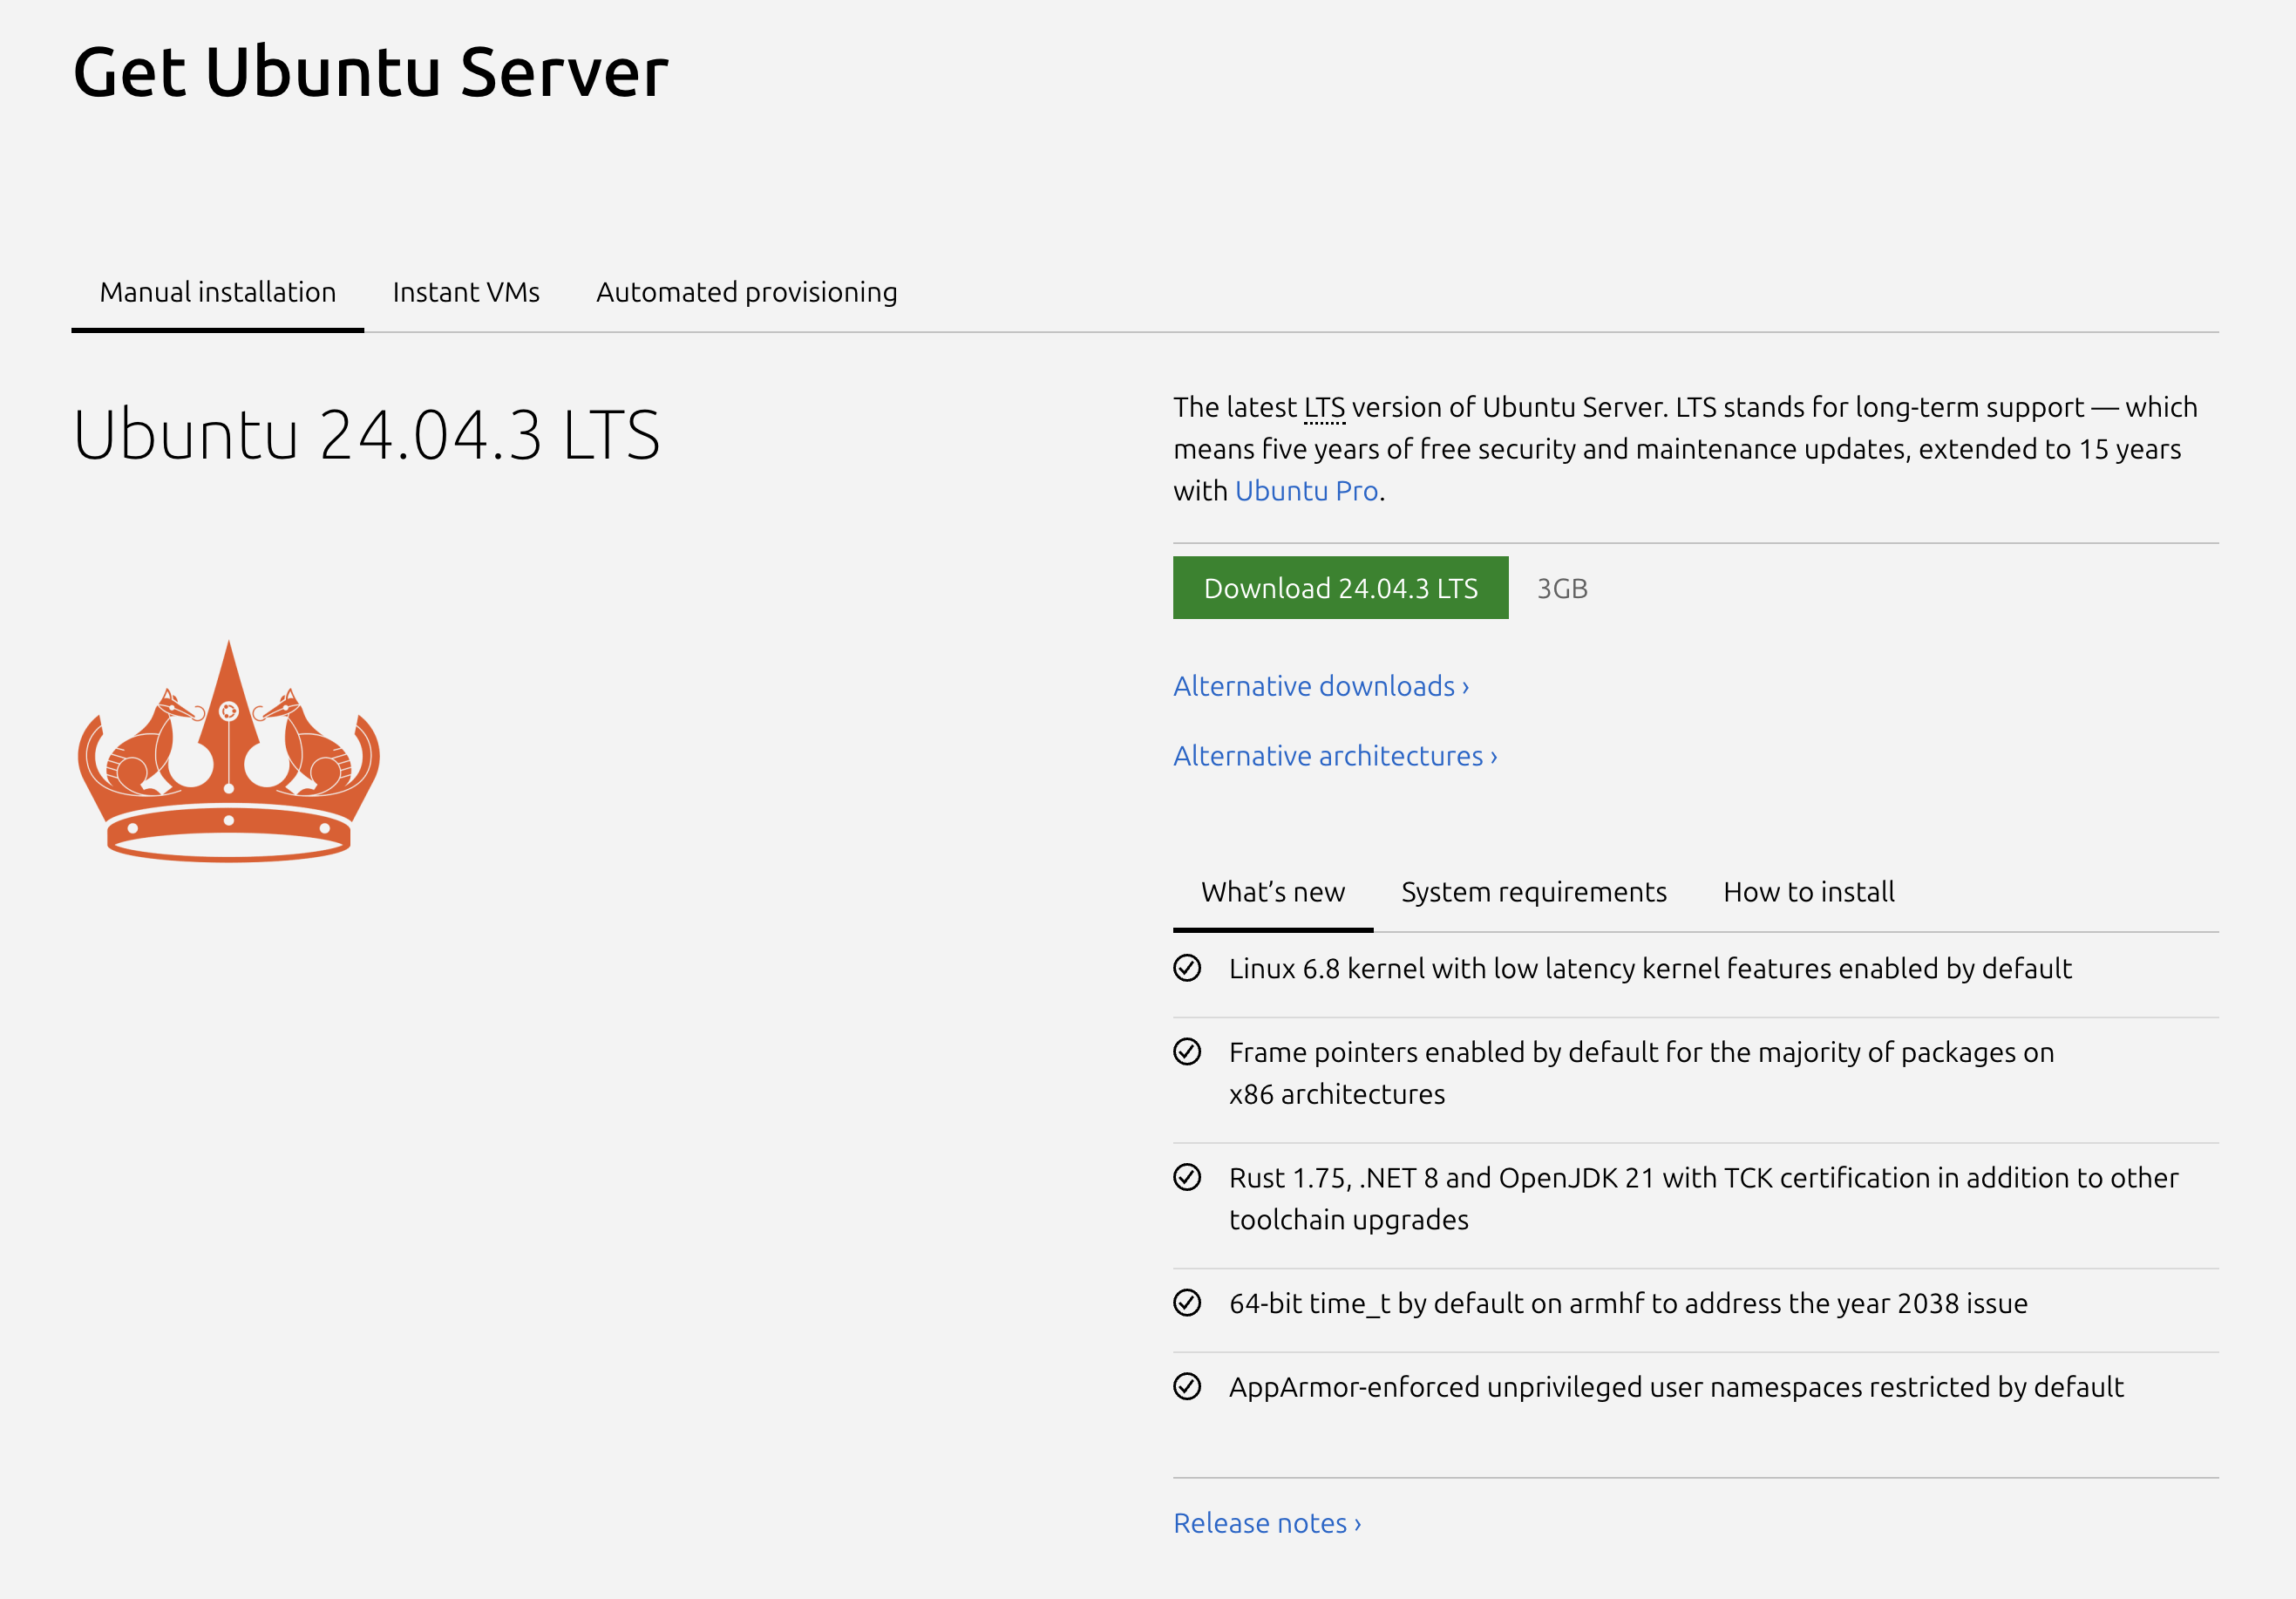The width and height of the screenshot is (2296, 1599).
Task: Click the 3GB file size label
Action: pyautogui.click(x=1561, y=589)
